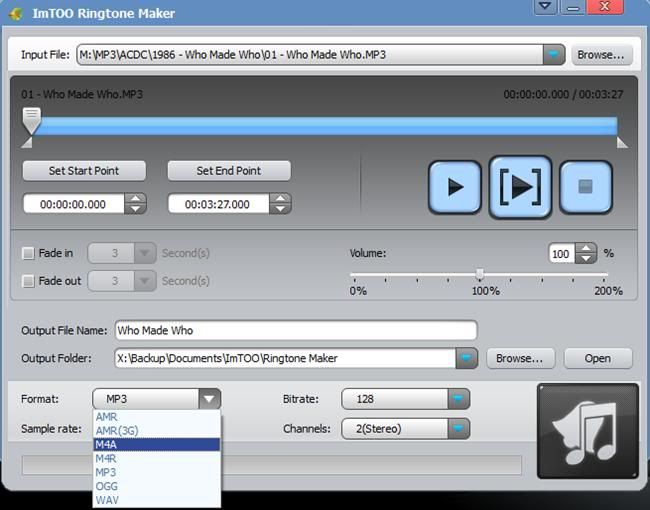Open the Fade in seconds dropdown
This screenshot has width=650, height=510.
tap(145, 253)
